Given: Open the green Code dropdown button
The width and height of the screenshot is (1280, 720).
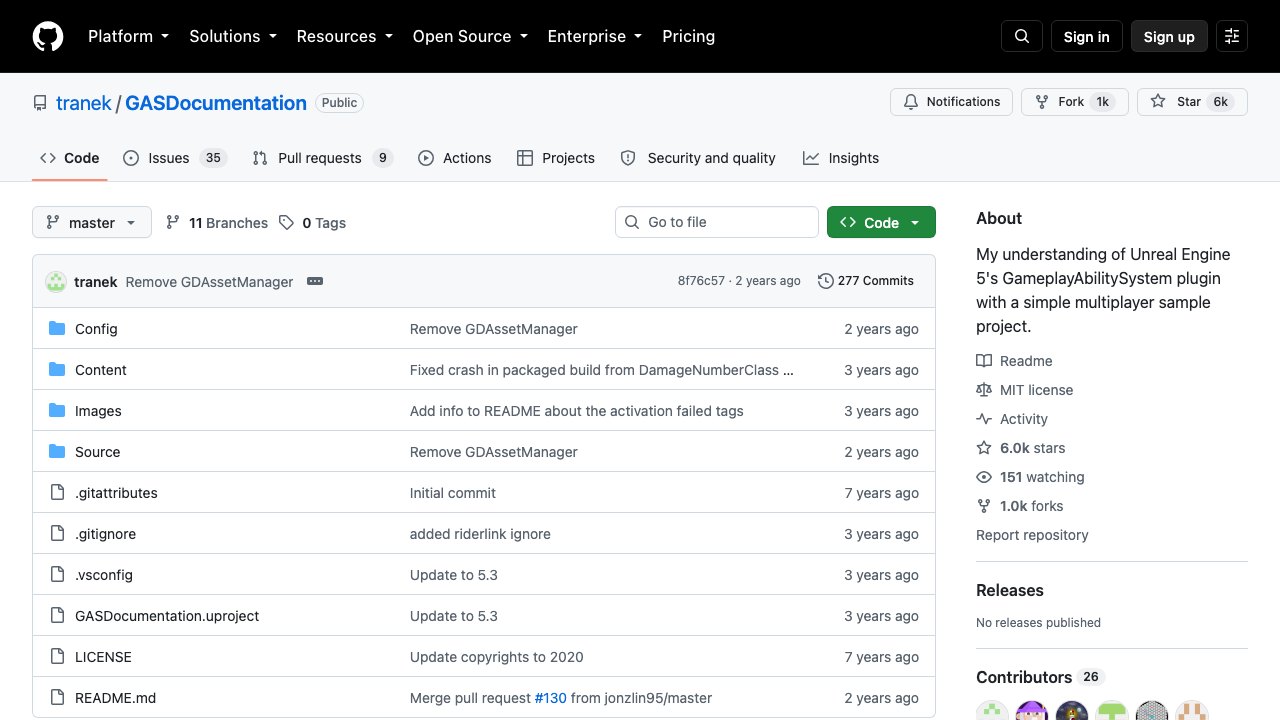Looking at the screenshot, I should pos(881,223).
